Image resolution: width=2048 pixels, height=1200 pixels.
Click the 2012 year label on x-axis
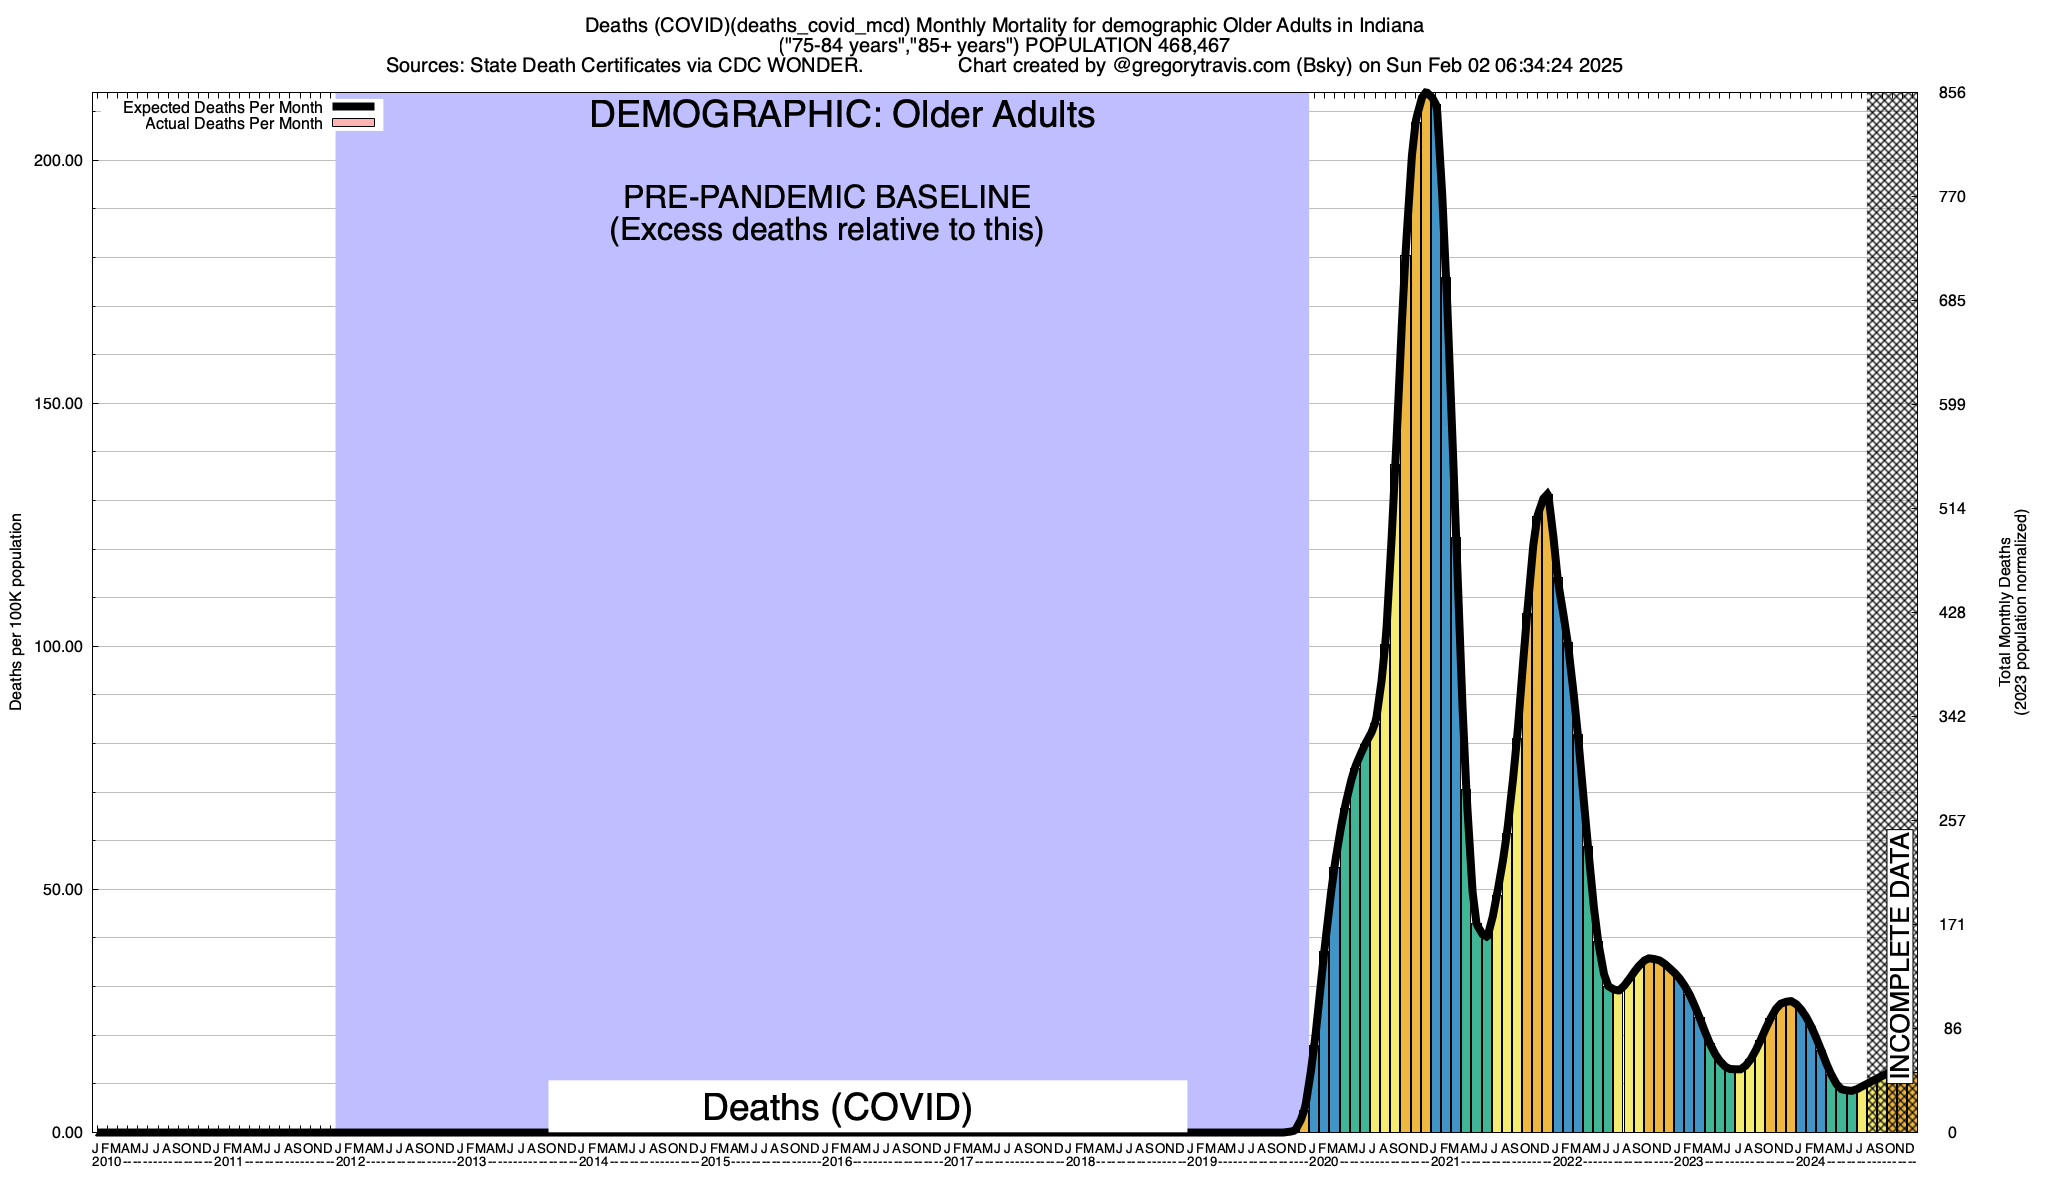pyautogui.click(x=350, y=1162)
